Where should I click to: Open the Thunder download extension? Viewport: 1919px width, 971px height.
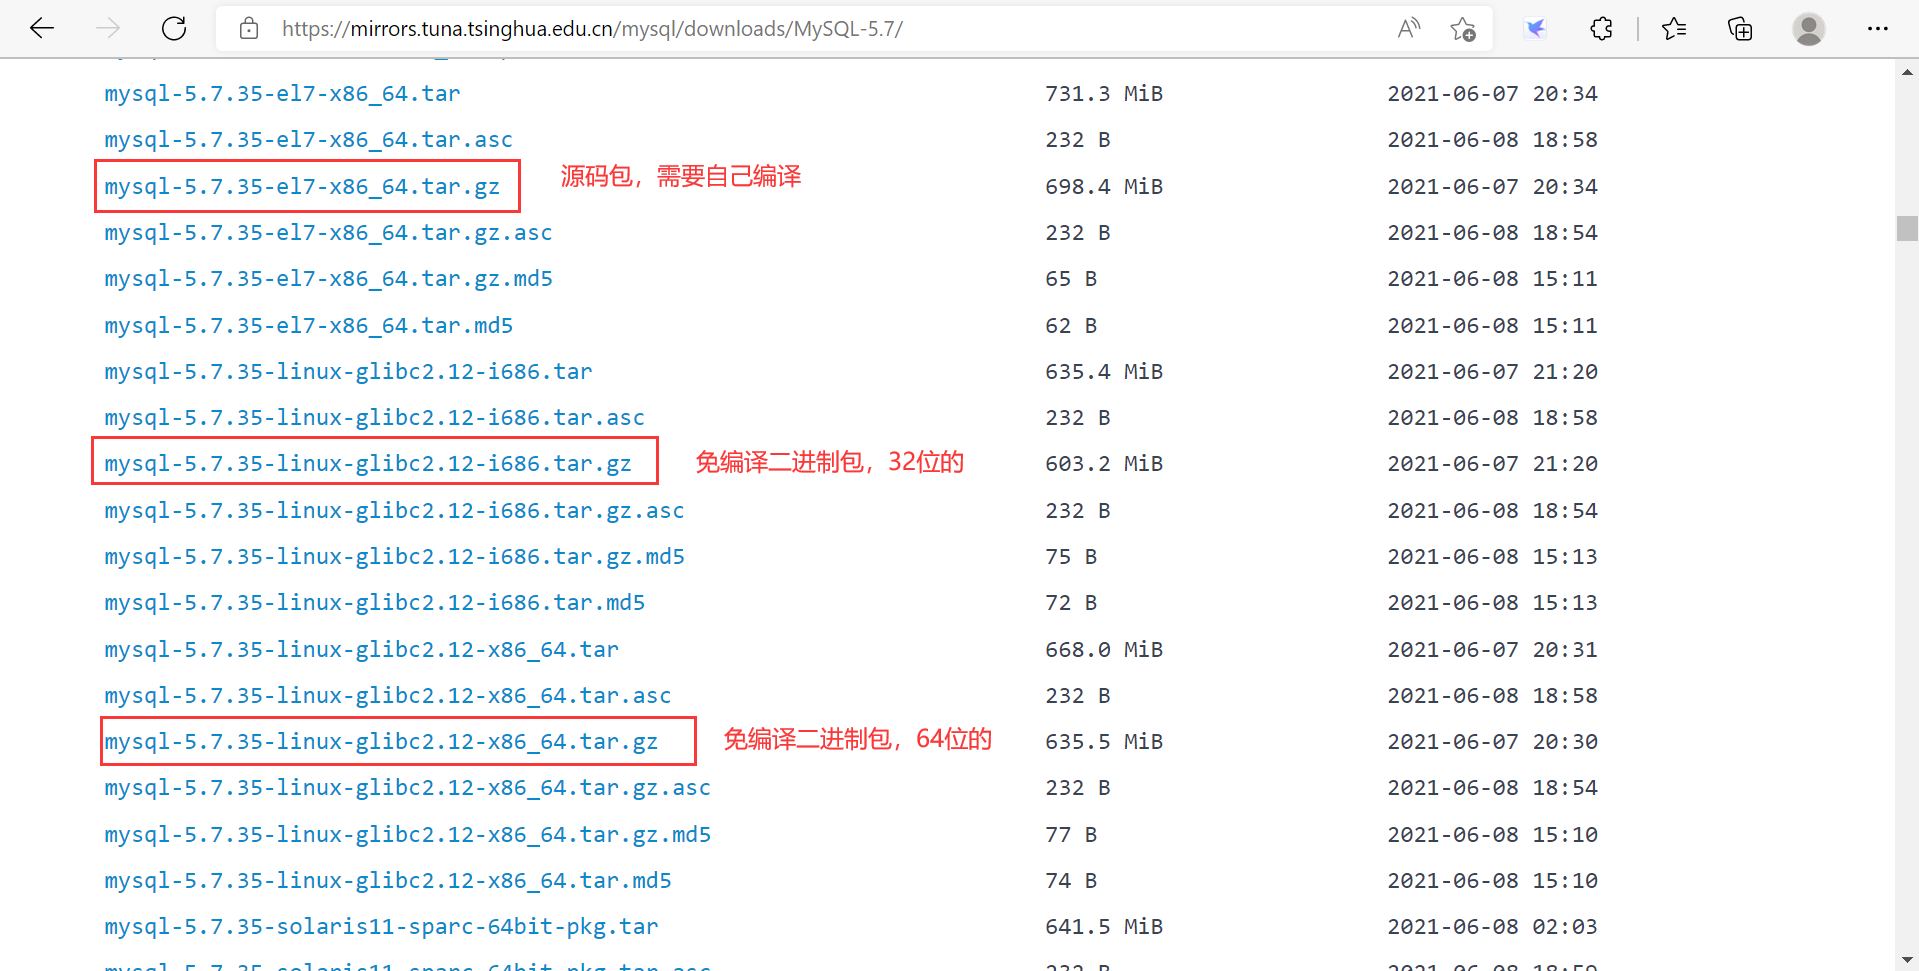point(1535,29)
